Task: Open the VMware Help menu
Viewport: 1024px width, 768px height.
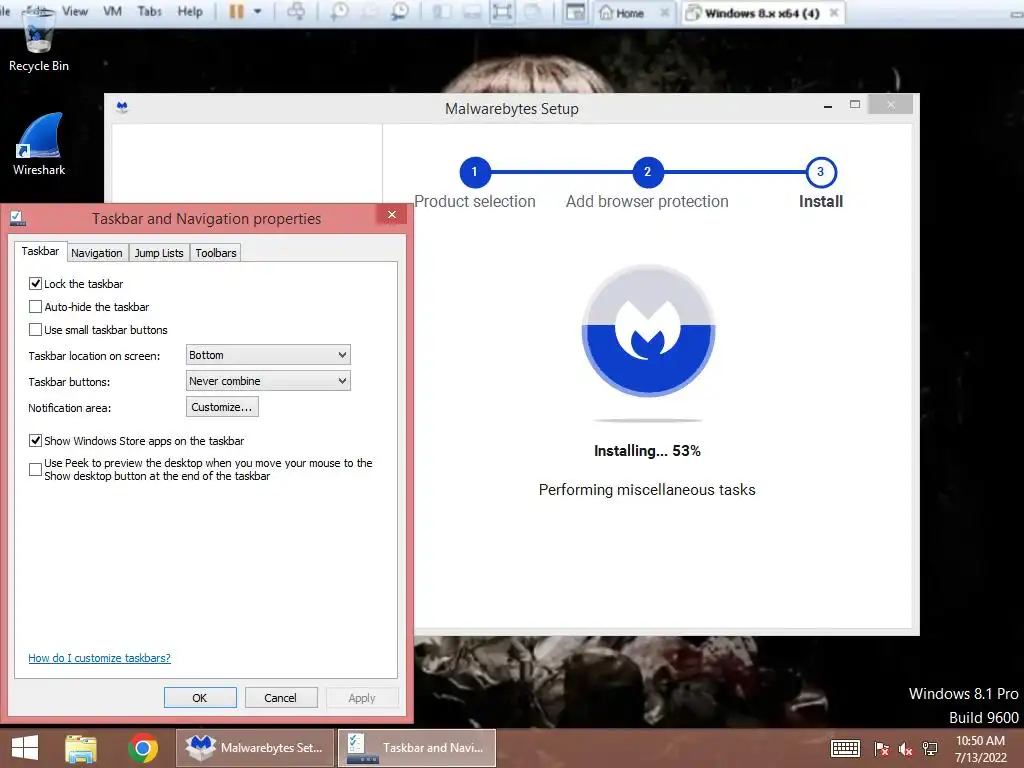Action: (x=190, y=11)
